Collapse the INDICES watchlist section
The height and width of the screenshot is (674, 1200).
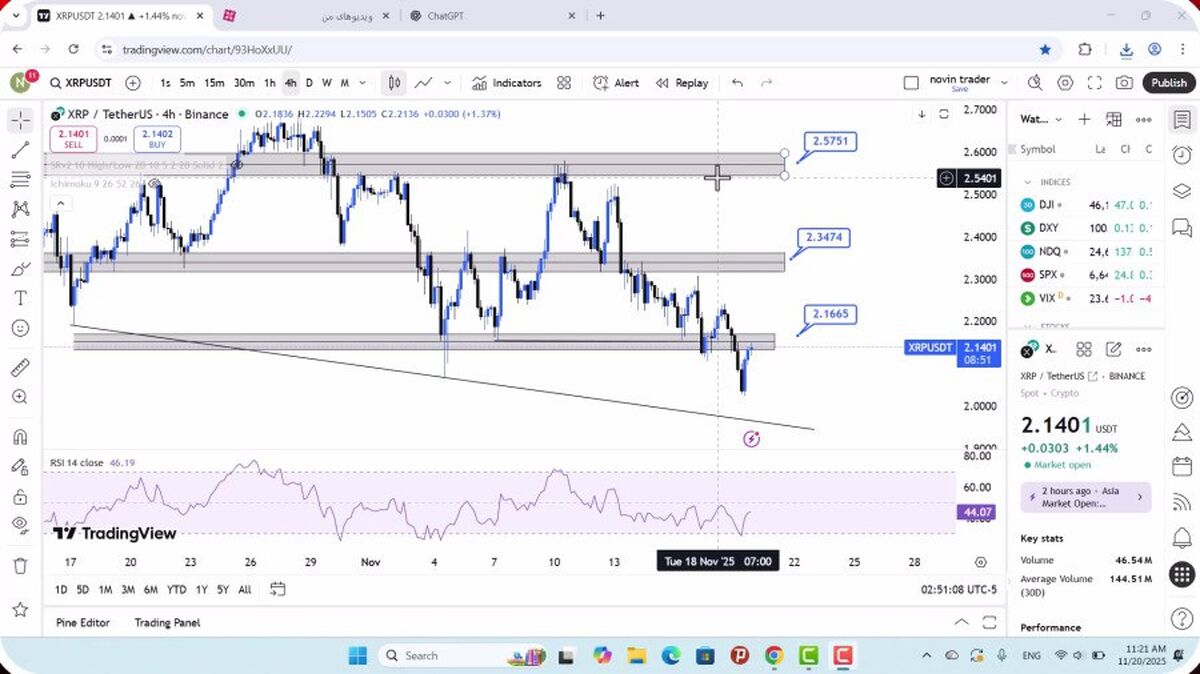tap(1028, 182)
